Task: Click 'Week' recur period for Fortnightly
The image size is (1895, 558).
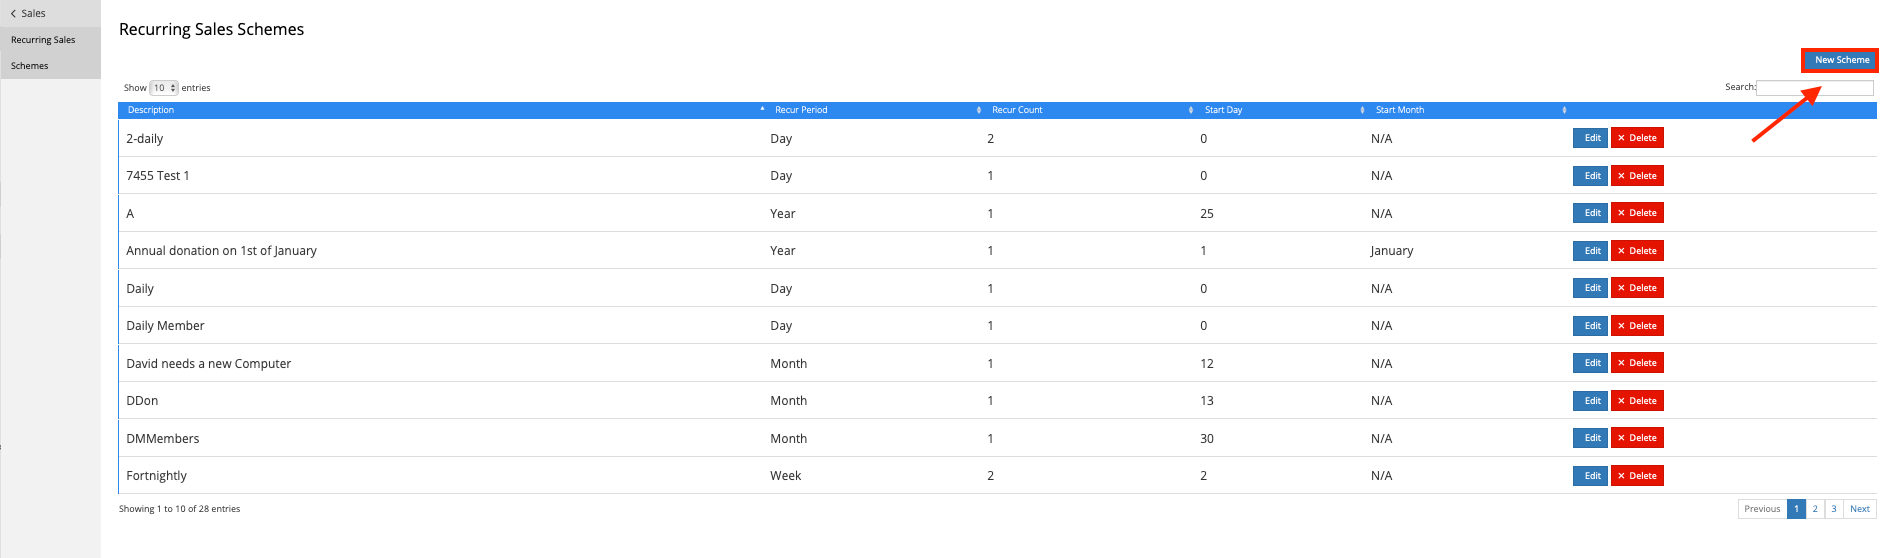Action: click(x=785, y=476)
